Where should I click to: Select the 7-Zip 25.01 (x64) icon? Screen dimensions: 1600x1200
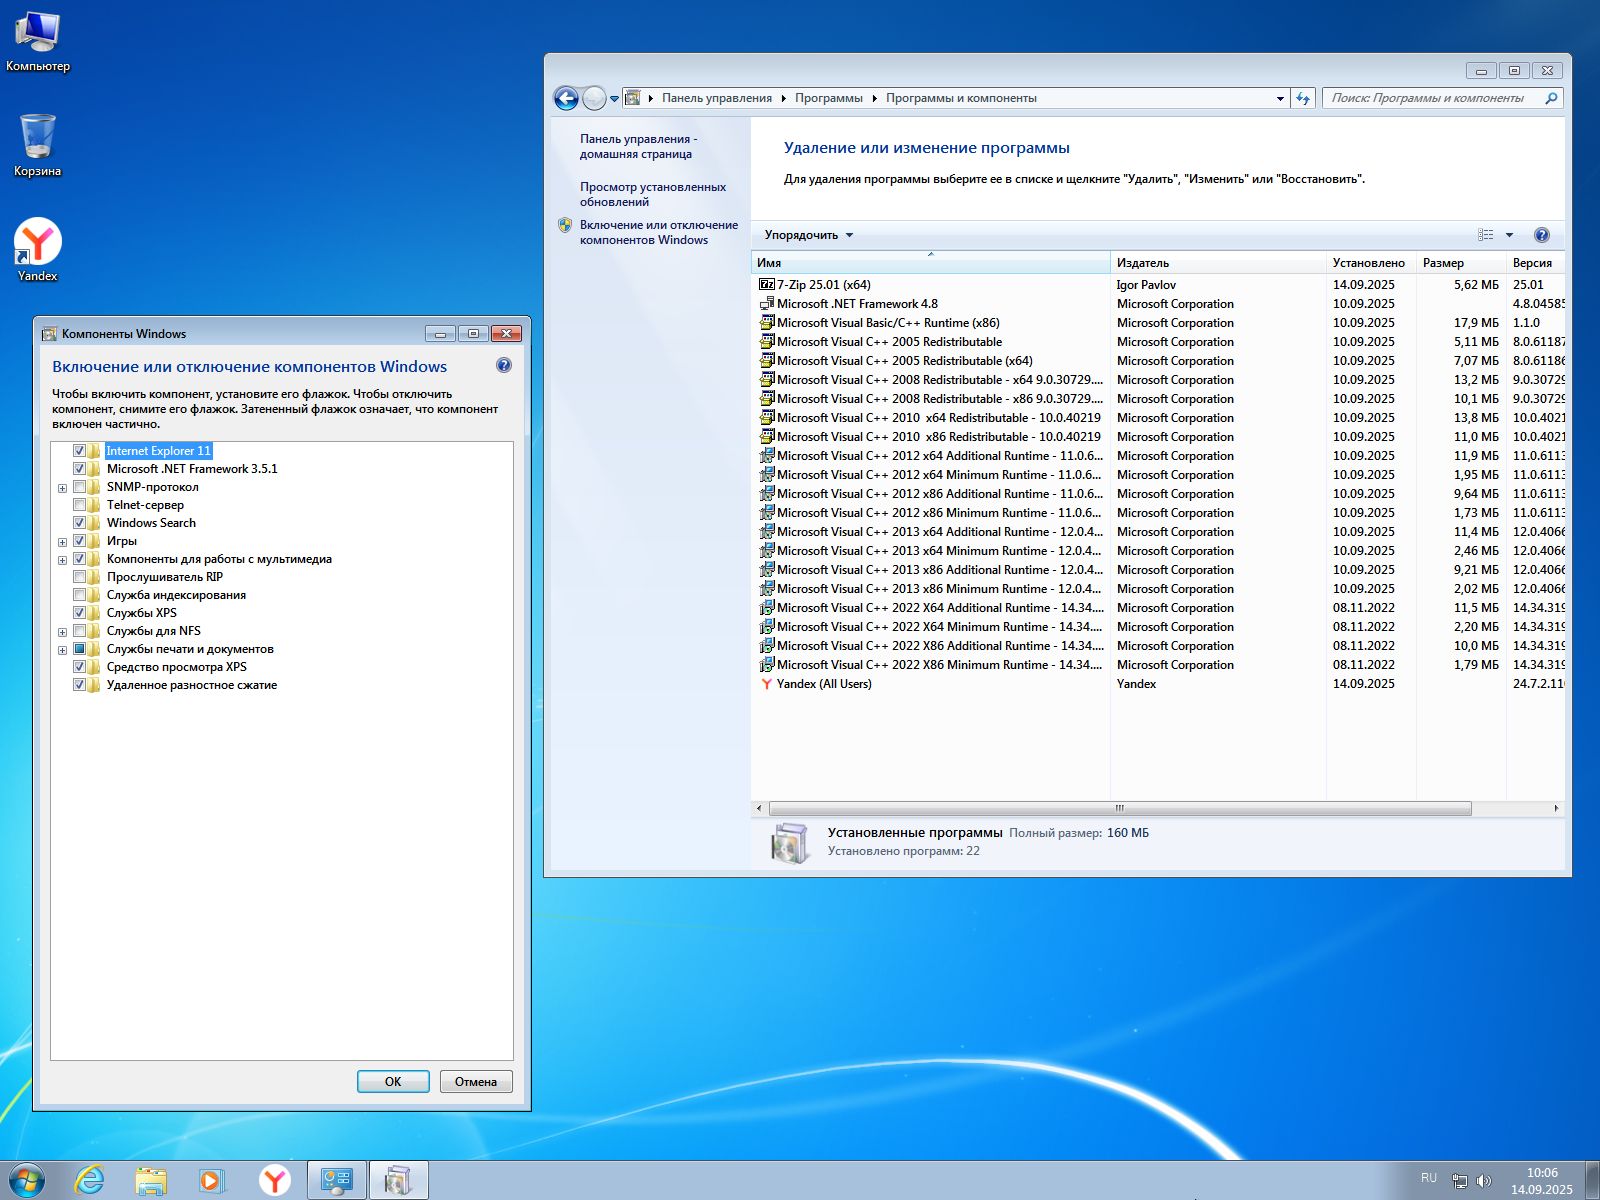tap(767, 285)
